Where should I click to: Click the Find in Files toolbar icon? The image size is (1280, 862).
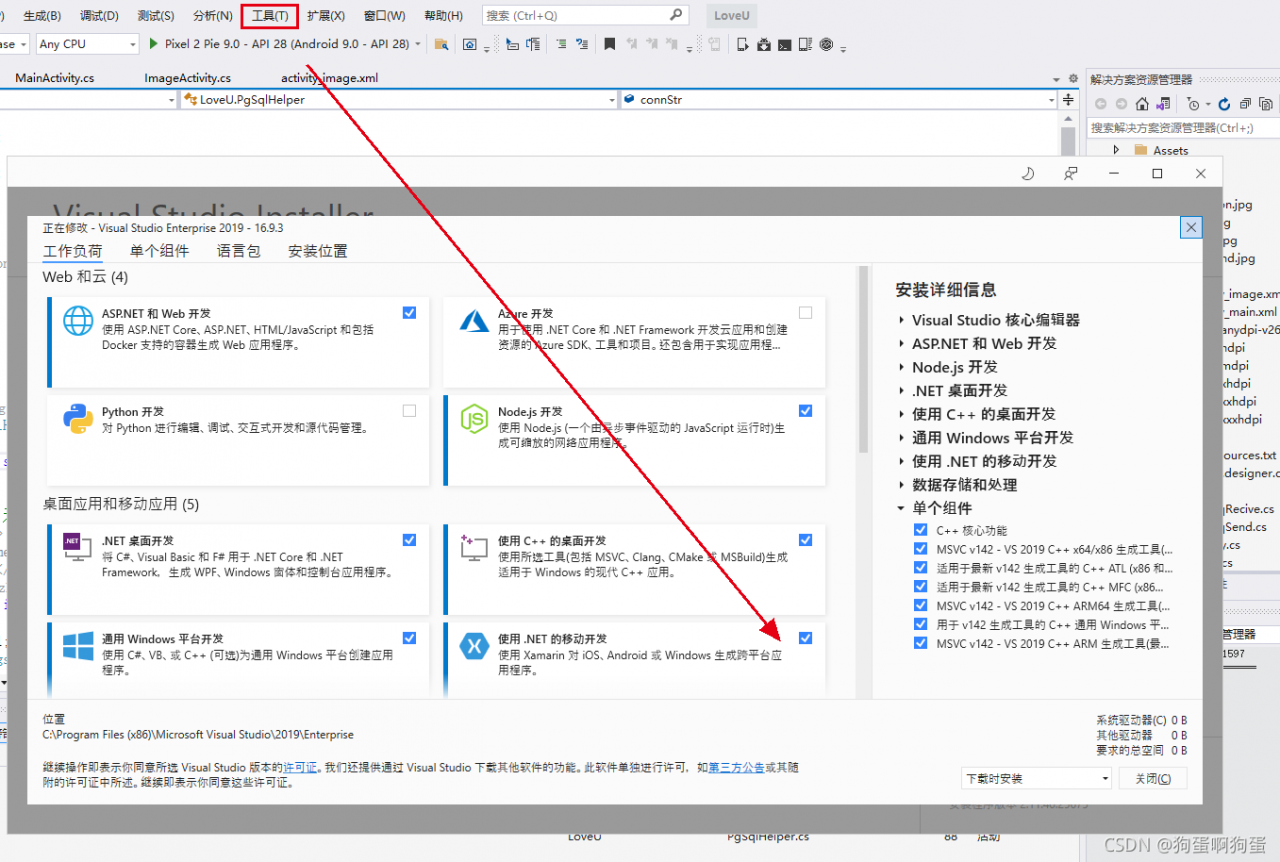tap(441, 44)
